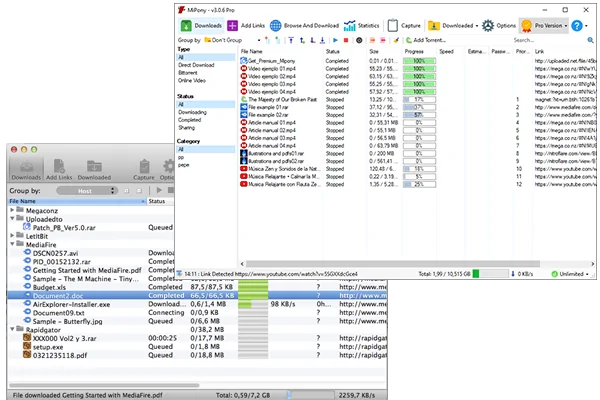Open the Pro Version dropdown
This screenshot has height=400, width=600.
point(546,25)
